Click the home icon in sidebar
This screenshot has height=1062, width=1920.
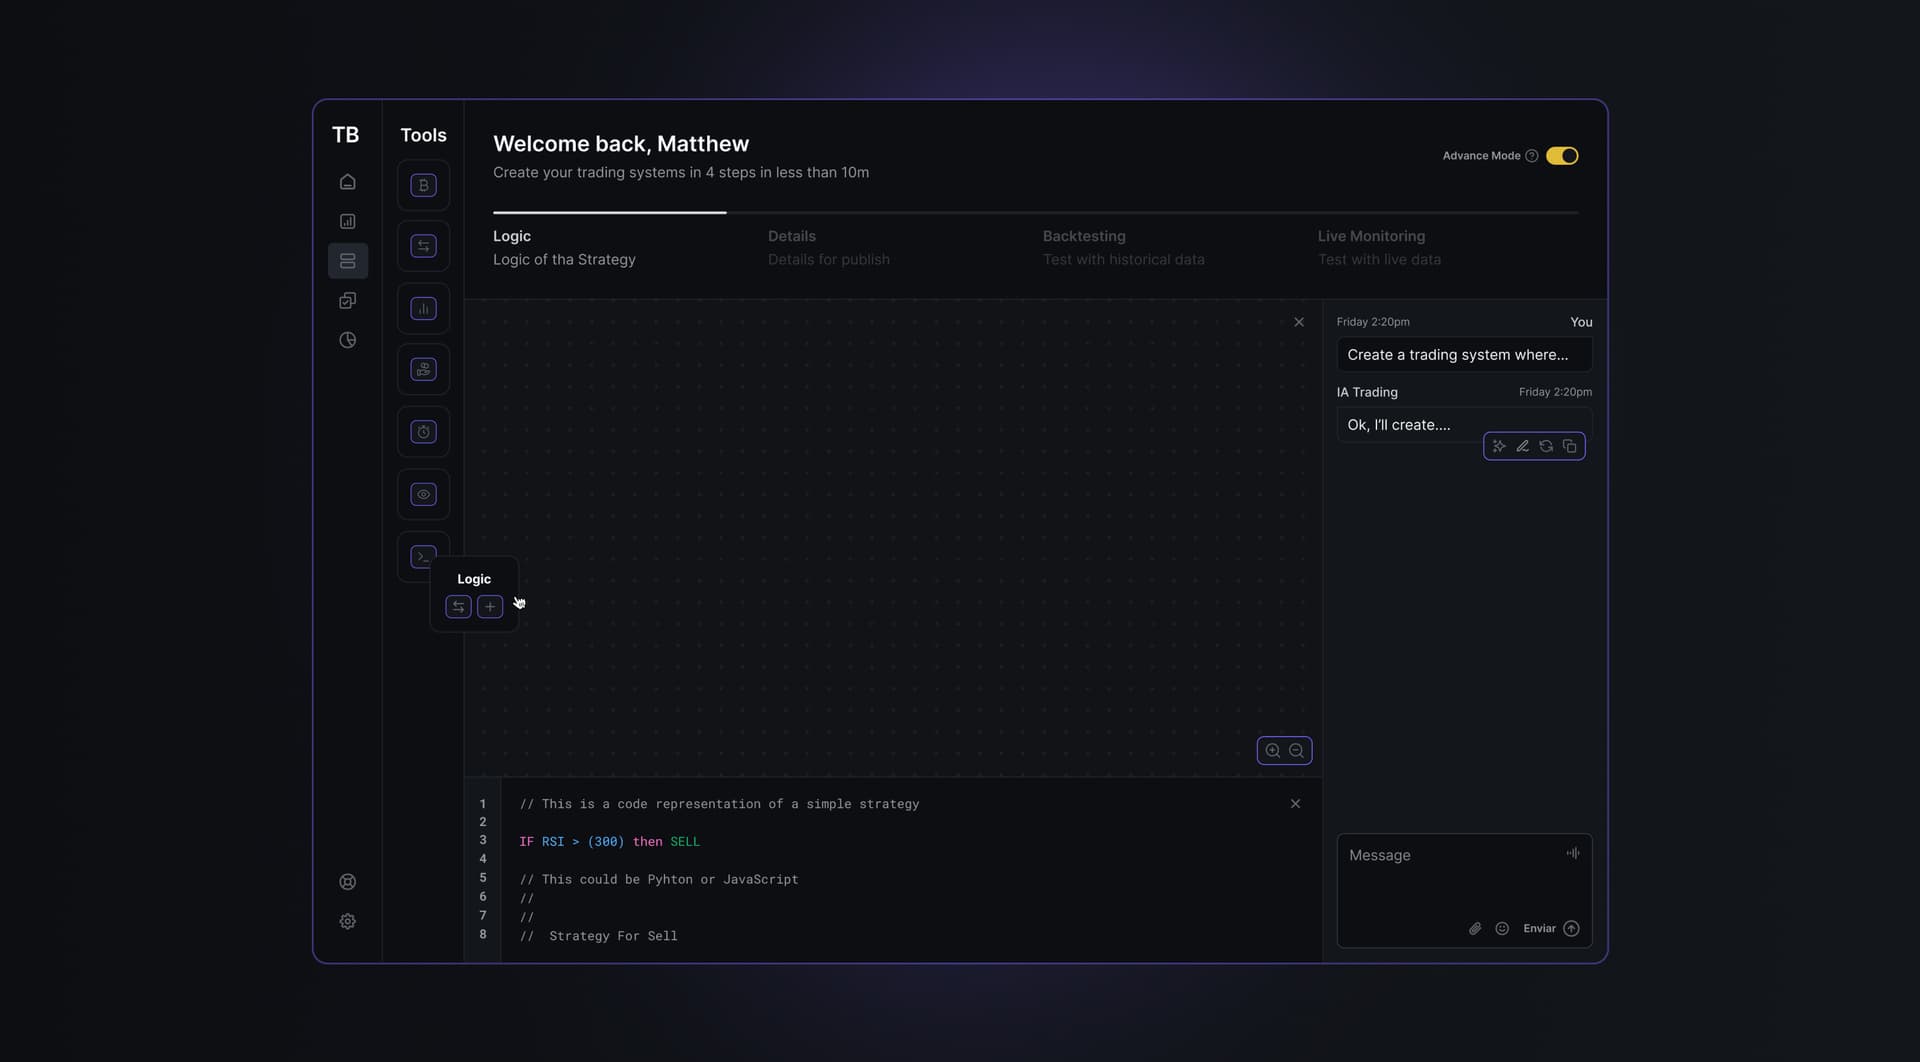pos(347,182)
